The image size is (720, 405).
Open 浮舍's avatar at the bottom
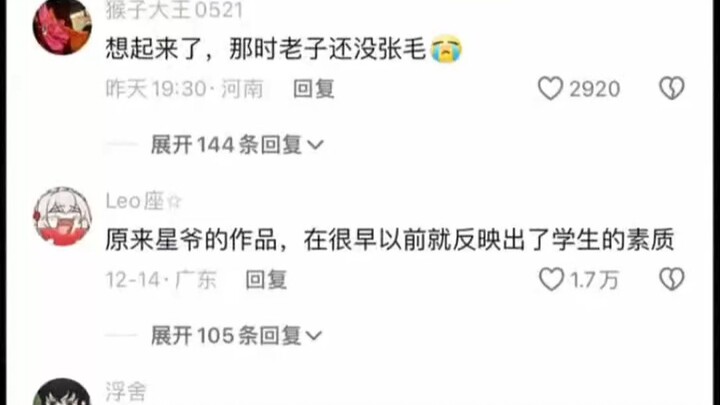(x=62, y=392)
